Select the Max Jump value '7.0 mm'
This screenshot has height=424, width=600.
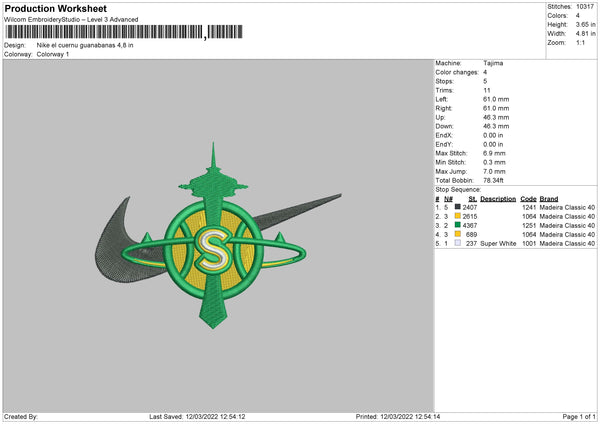[494, 171]
